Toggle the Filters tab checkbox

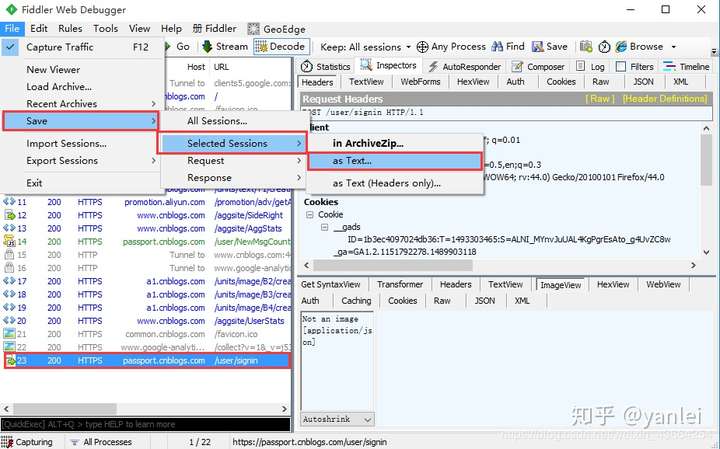tap(621, 67)
